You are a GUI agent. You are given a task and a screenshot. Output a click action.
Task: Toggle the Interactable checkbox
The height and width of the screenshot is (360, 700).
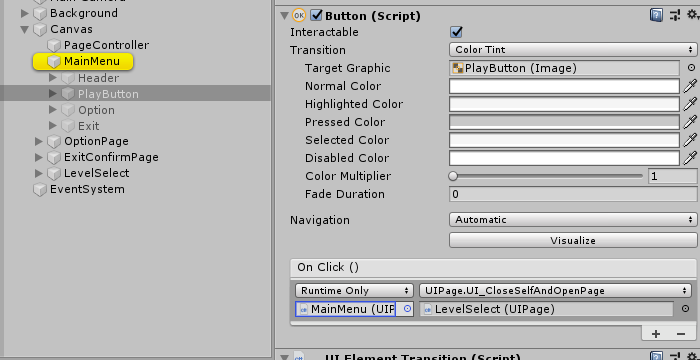click(x=456, y=32)
